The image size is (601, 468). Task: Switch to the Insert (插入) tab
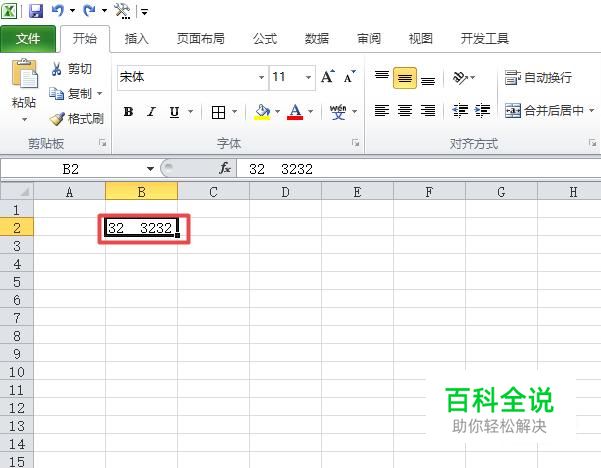click(x=136, y=39)
